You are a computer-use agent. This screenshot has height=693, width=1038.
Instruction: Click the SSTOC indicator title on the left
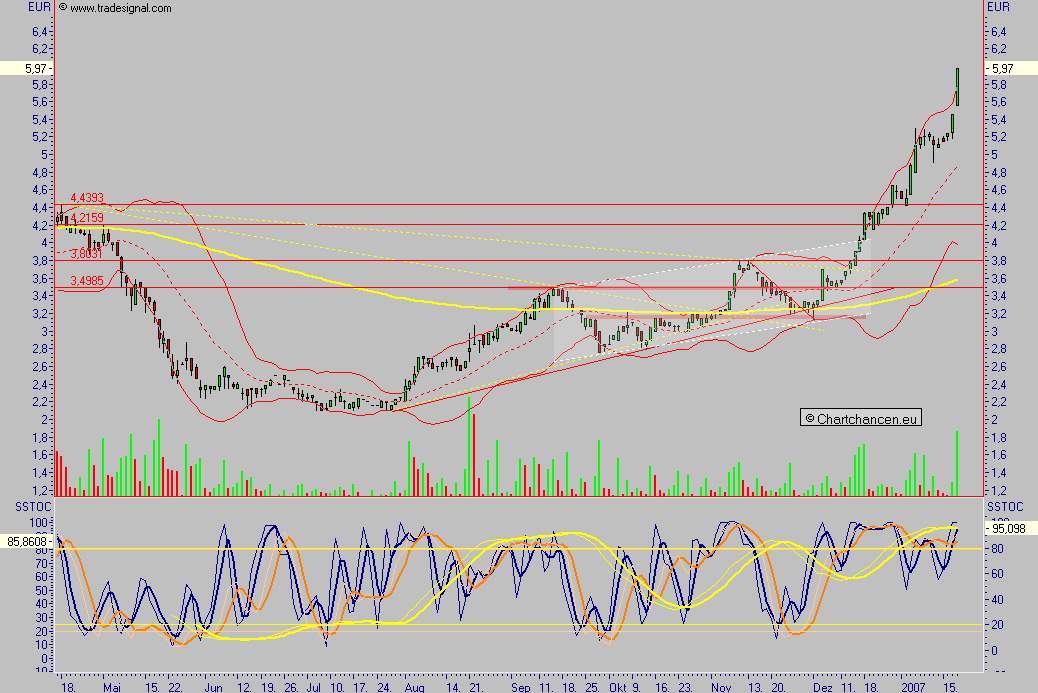[33, 506]
